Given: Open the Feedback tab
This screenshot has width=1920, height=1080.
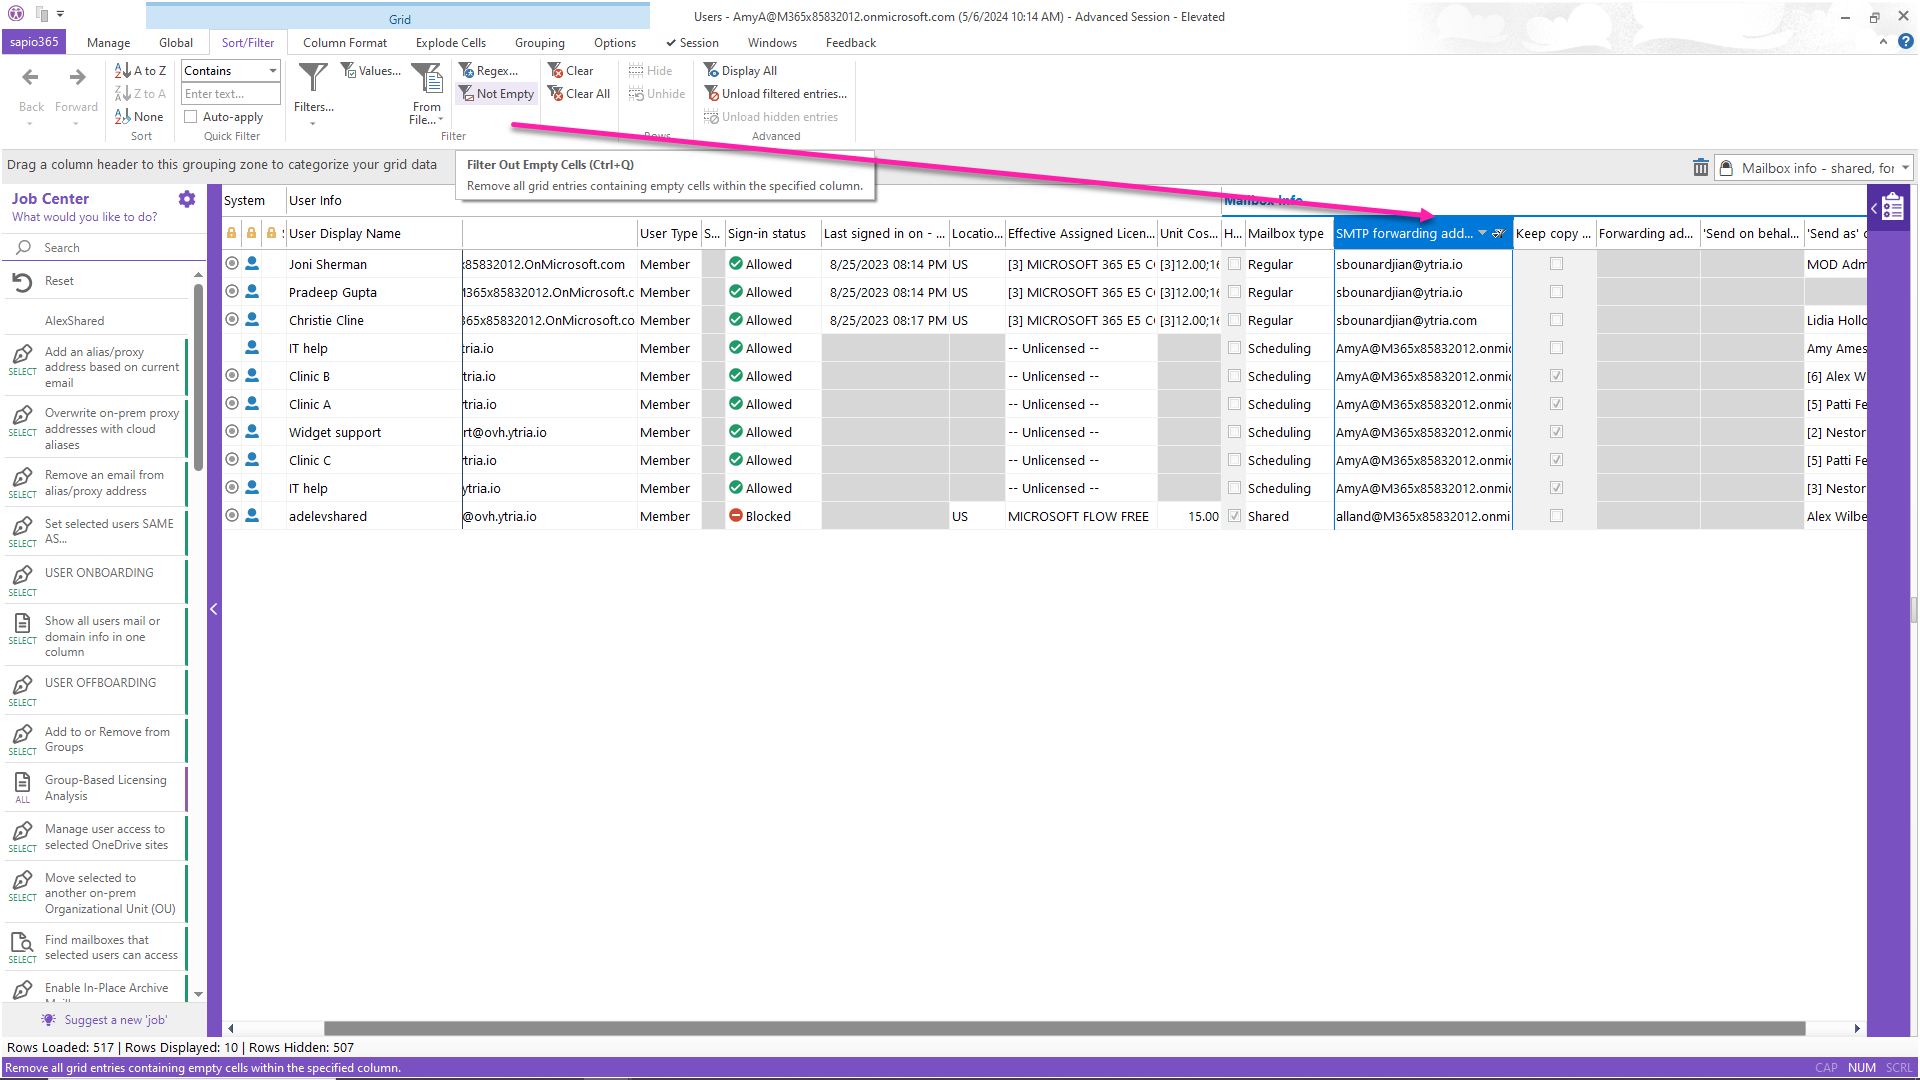Looking at the screenshot, I should pyautogui.click(x=851, y=43).
